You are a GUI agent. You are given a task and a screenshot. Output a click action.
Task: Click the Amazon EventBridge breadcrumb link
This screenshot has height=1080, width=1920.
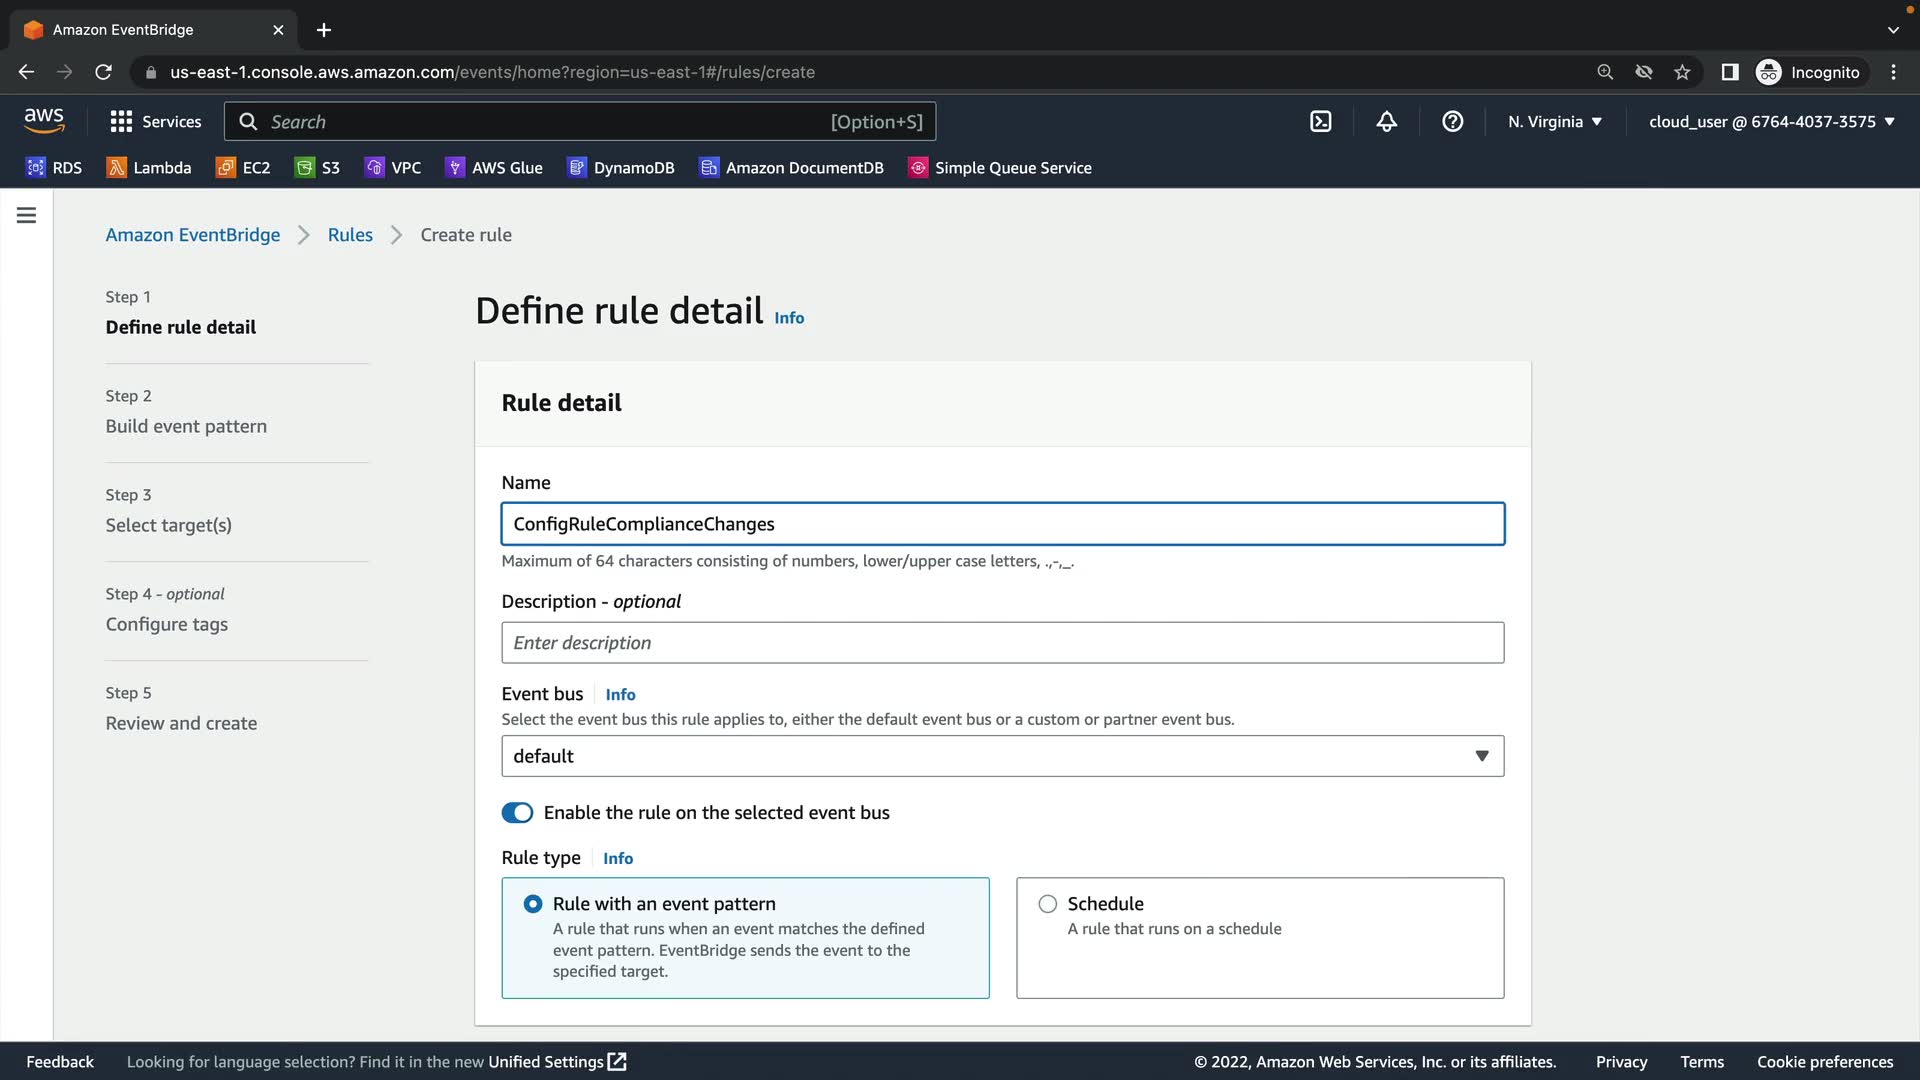[x=193, y=235]
